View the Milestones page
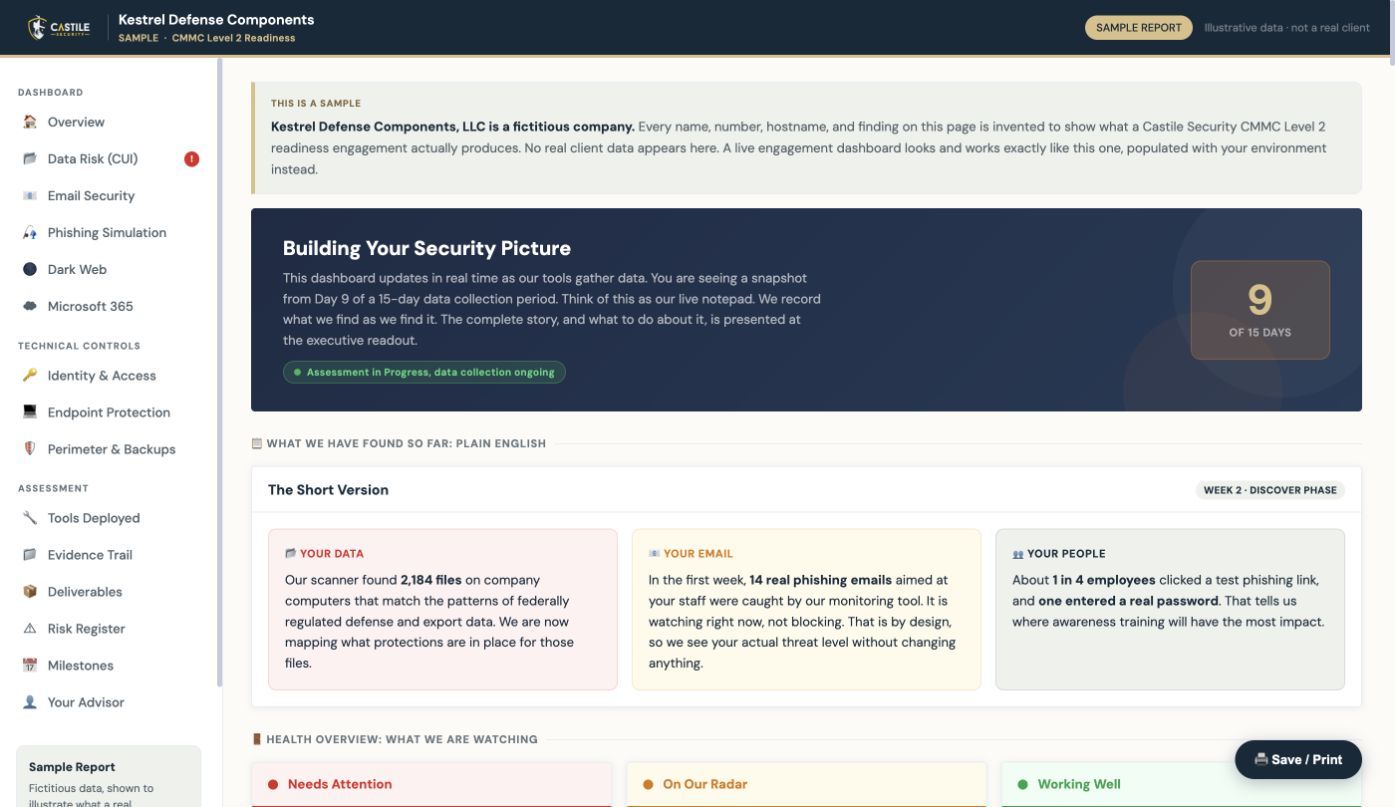This screenshot has width=1395, height=807. click(x=109, y=666)
